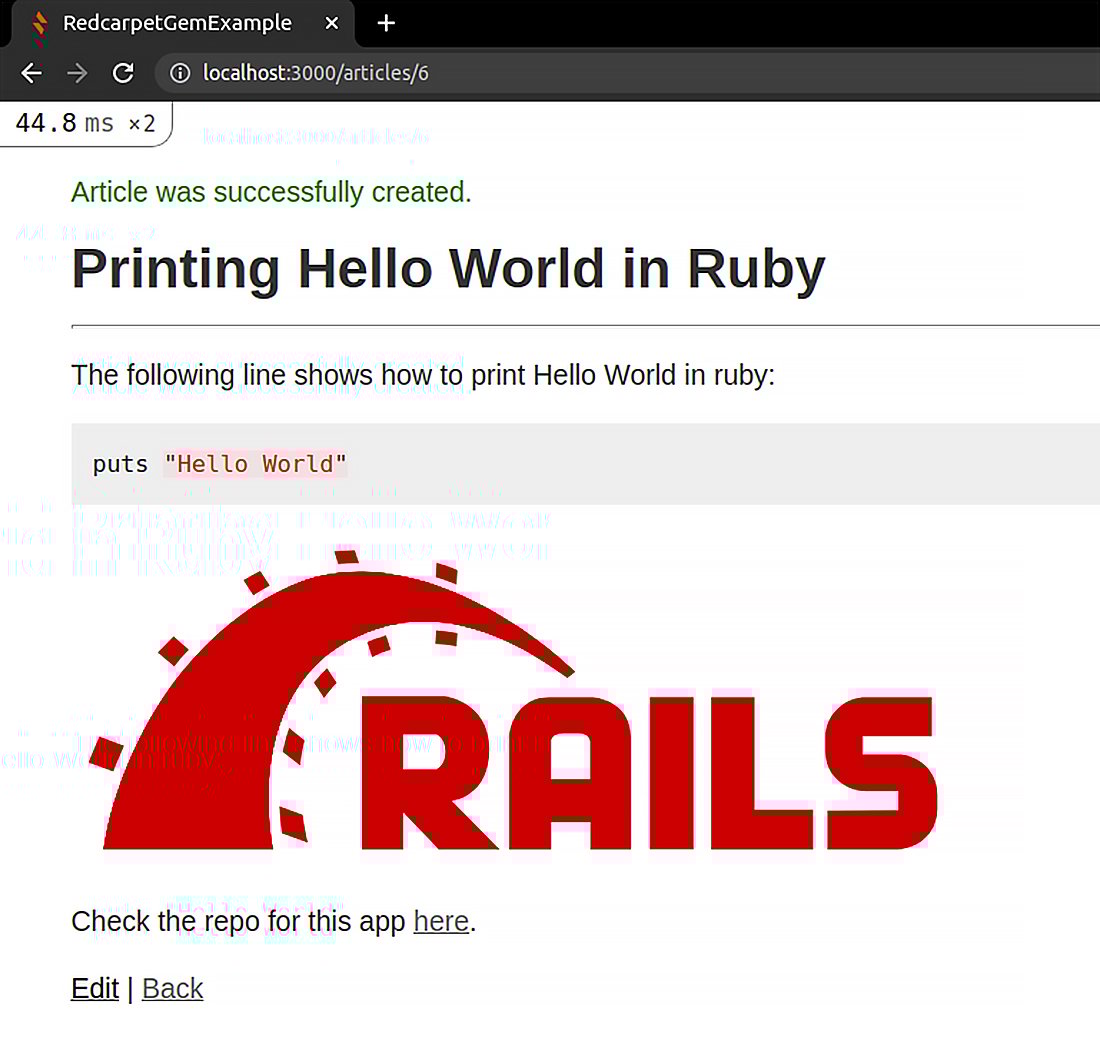
Task: Go to the Back link
Action: coord(173,989)
